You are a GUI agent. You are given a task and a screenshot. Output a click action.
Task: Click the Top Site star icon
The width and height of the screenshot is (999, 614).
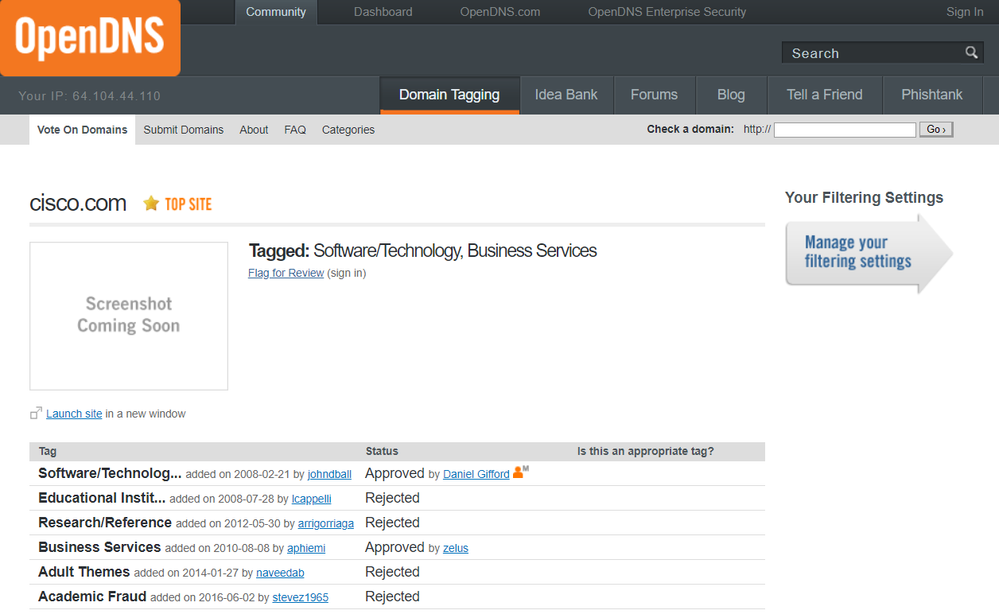click(151, 203)
